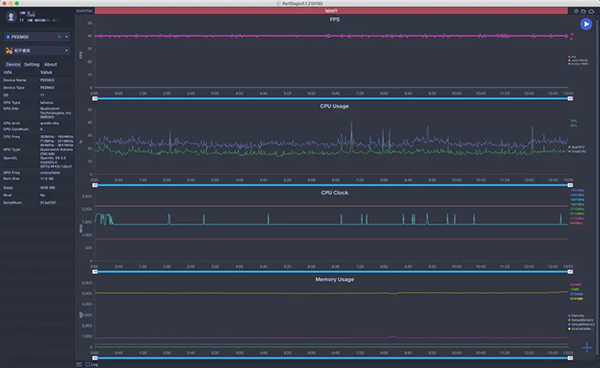Toggle TotalCPU series in CPU Usage legend

pyautogui.click(x=577, y=151)
